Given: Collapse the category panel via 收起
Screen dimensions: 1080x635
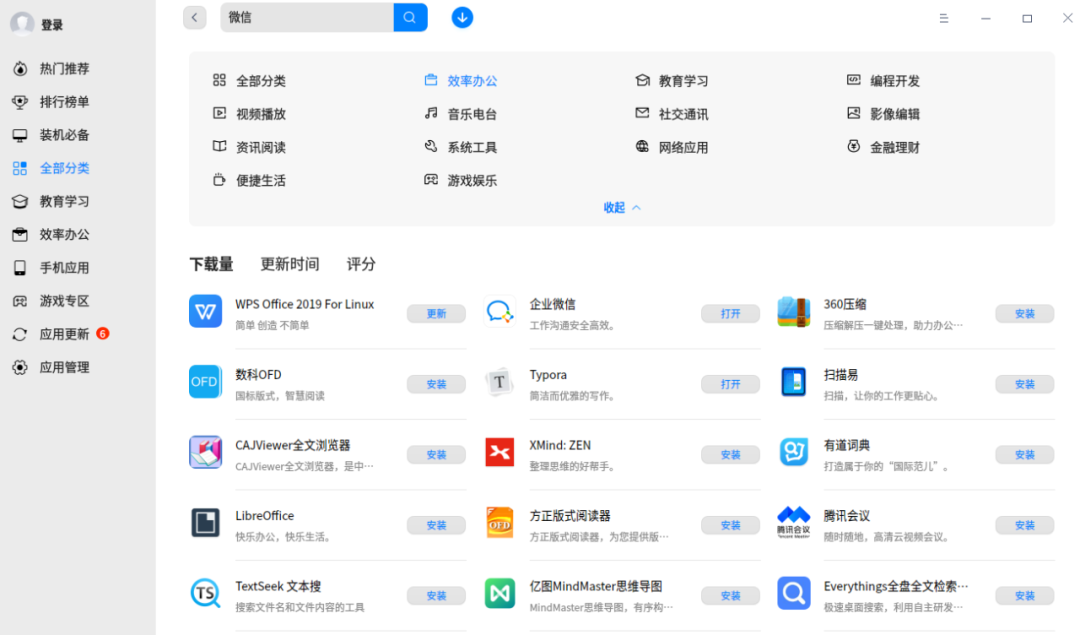Looking at the screenshot, I should 621,207.
